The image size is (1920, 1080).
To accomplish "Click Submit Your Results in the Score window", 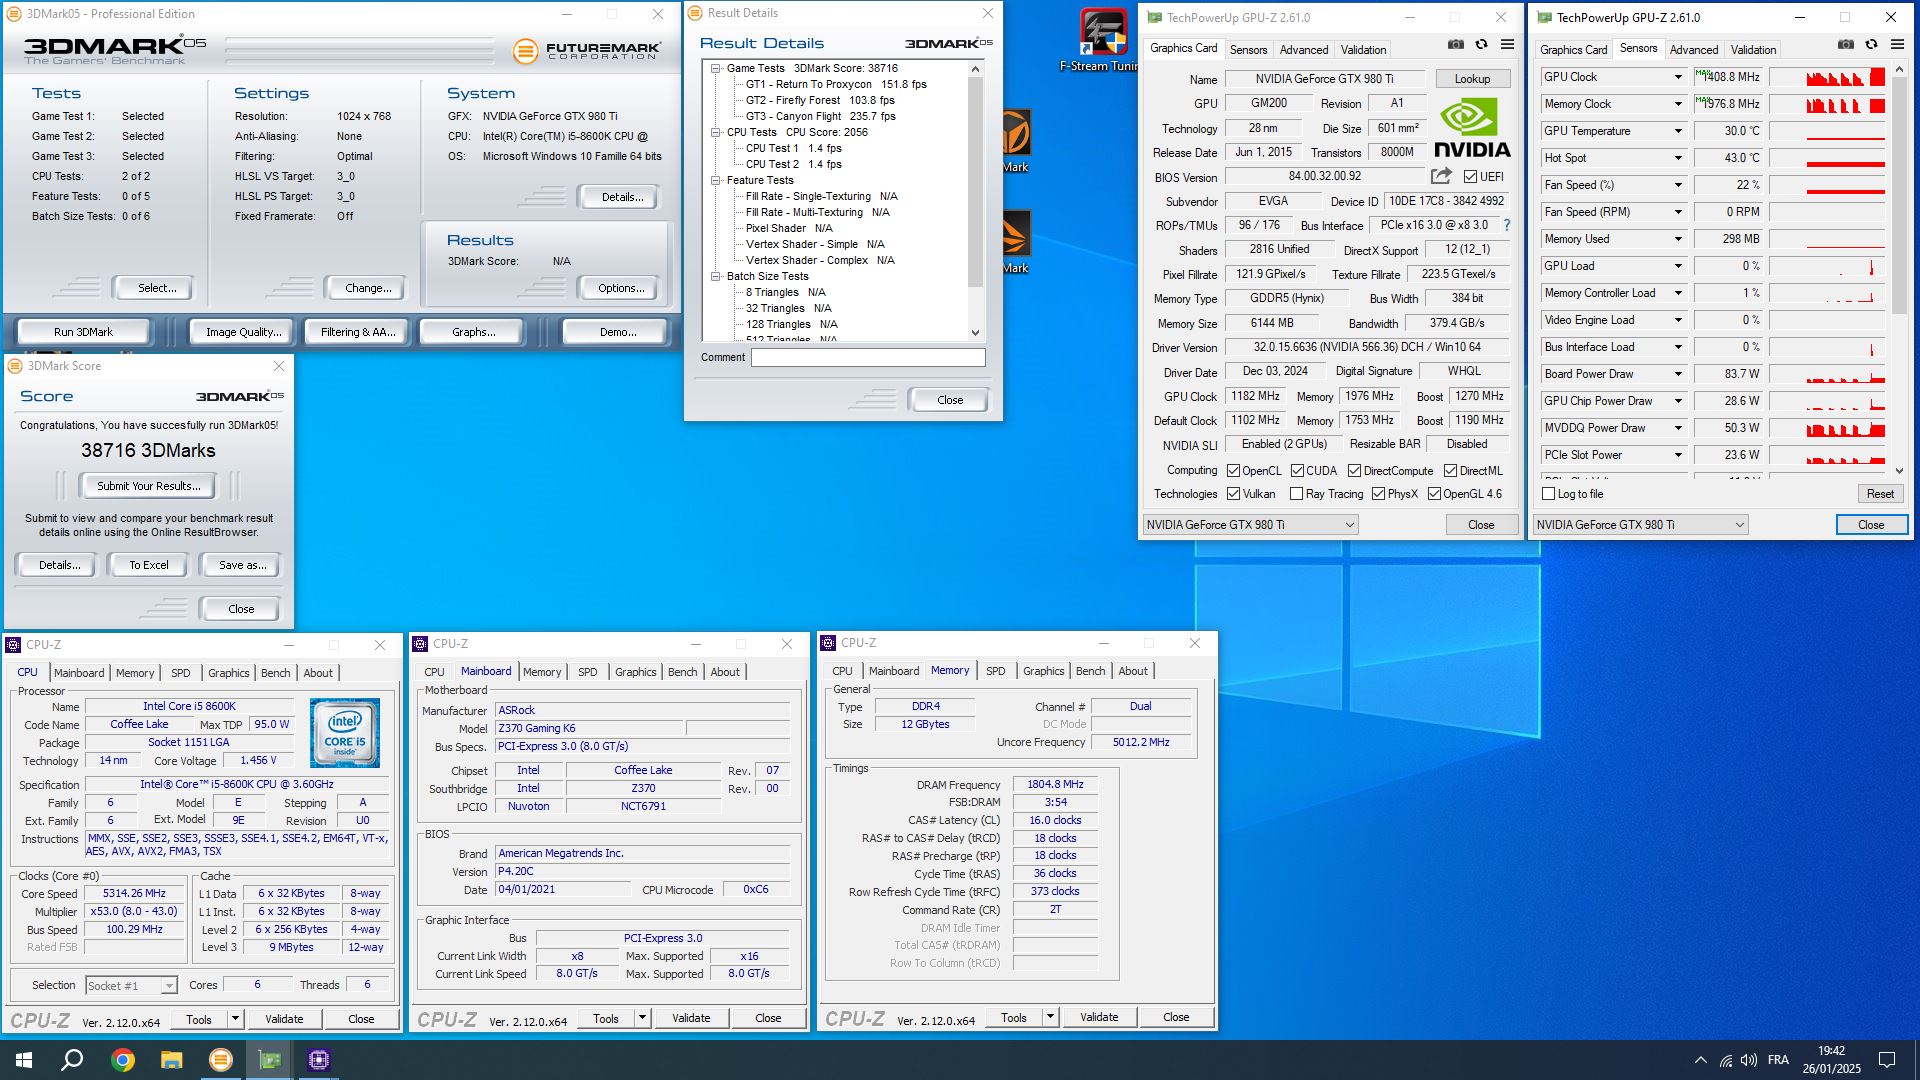I will 149,486.
